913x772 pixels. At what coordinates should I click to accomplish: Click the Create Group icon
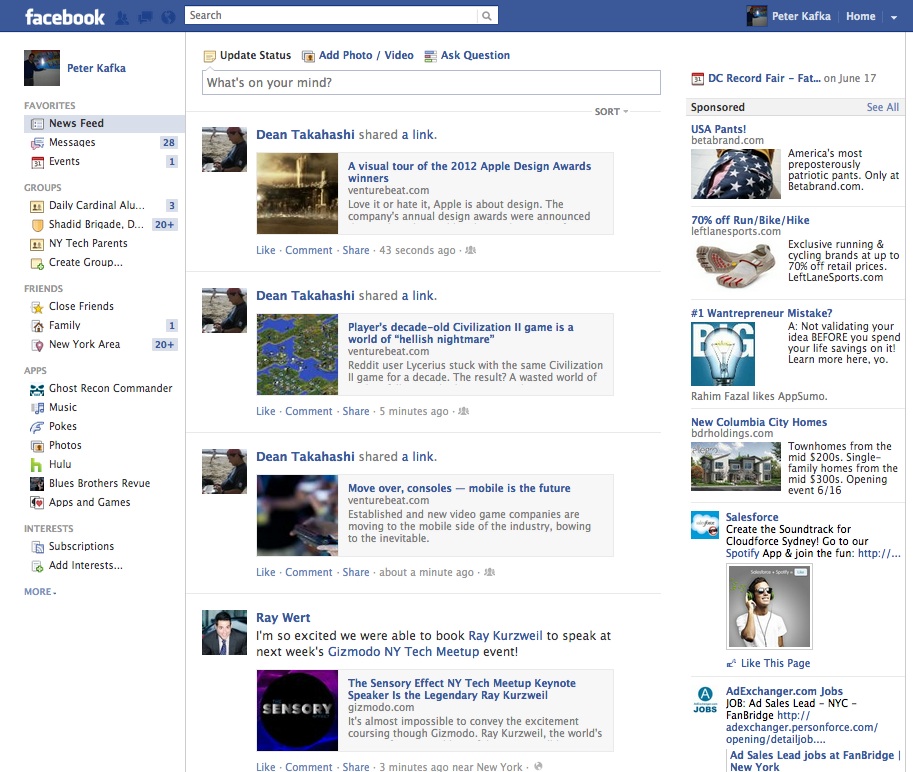click(37, 264)
